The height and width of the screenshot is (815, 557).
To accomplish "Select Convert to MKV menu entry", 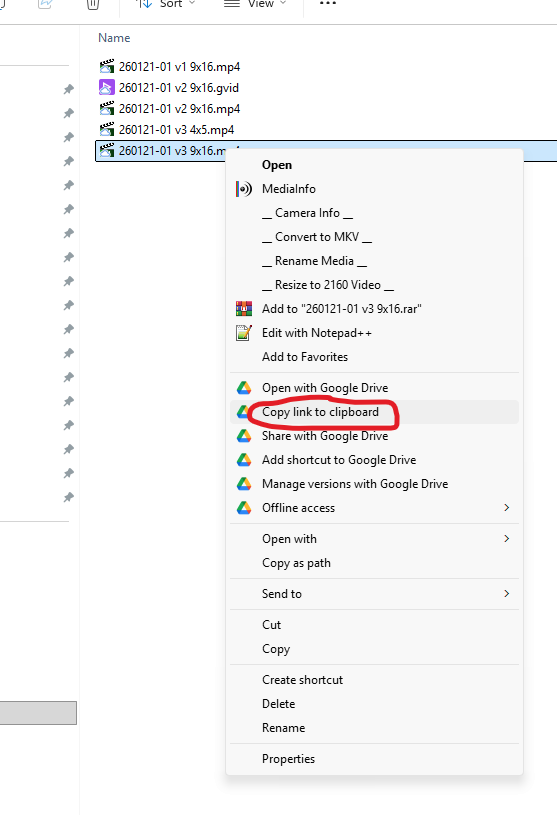I will (374, 236).
